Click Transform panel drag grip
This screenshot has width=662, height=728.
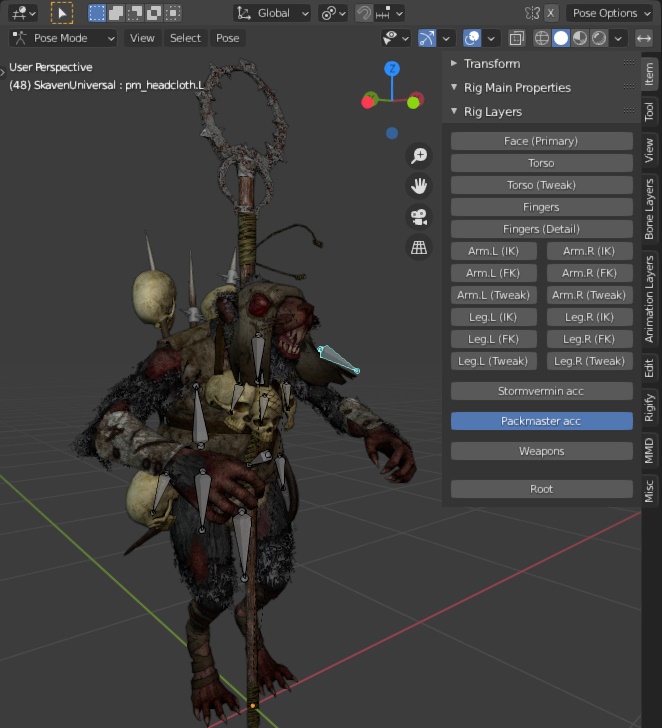(x=629, y=63)
